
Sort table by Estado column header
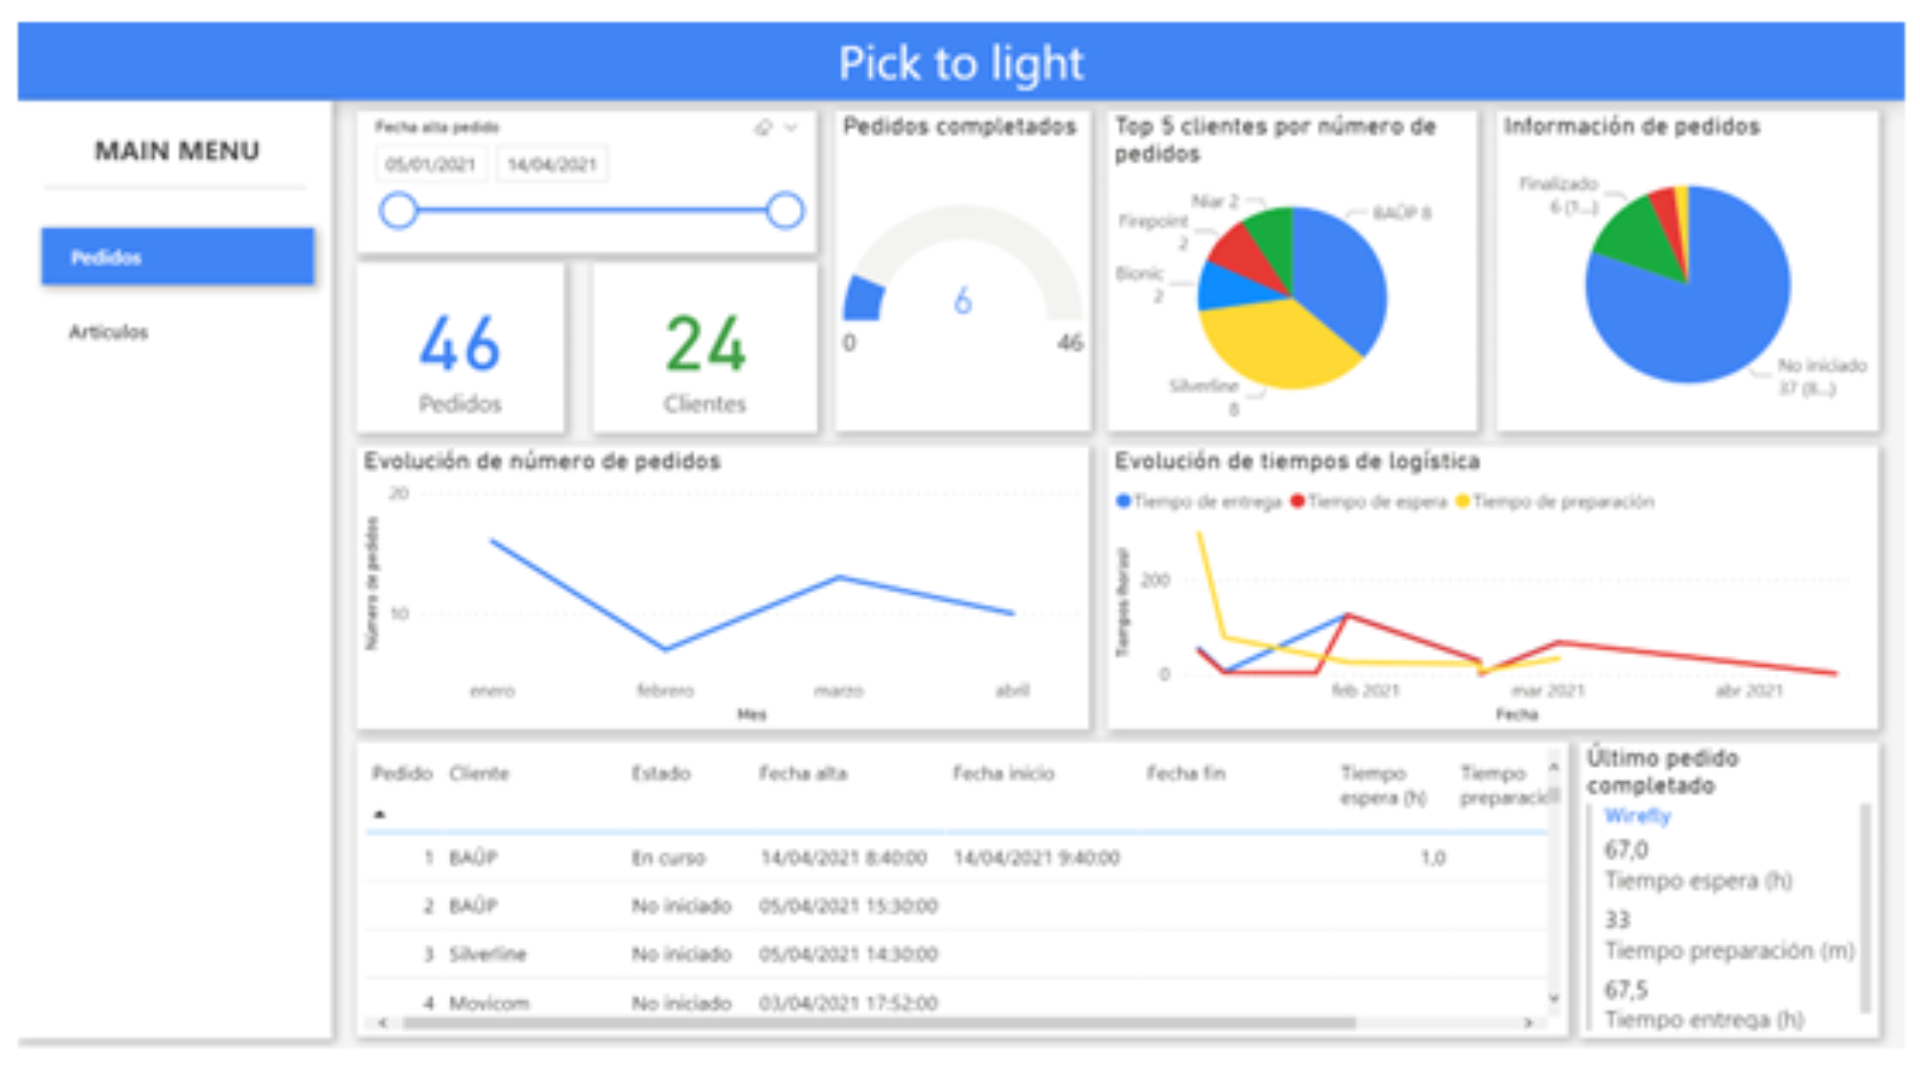coord(660,773)
